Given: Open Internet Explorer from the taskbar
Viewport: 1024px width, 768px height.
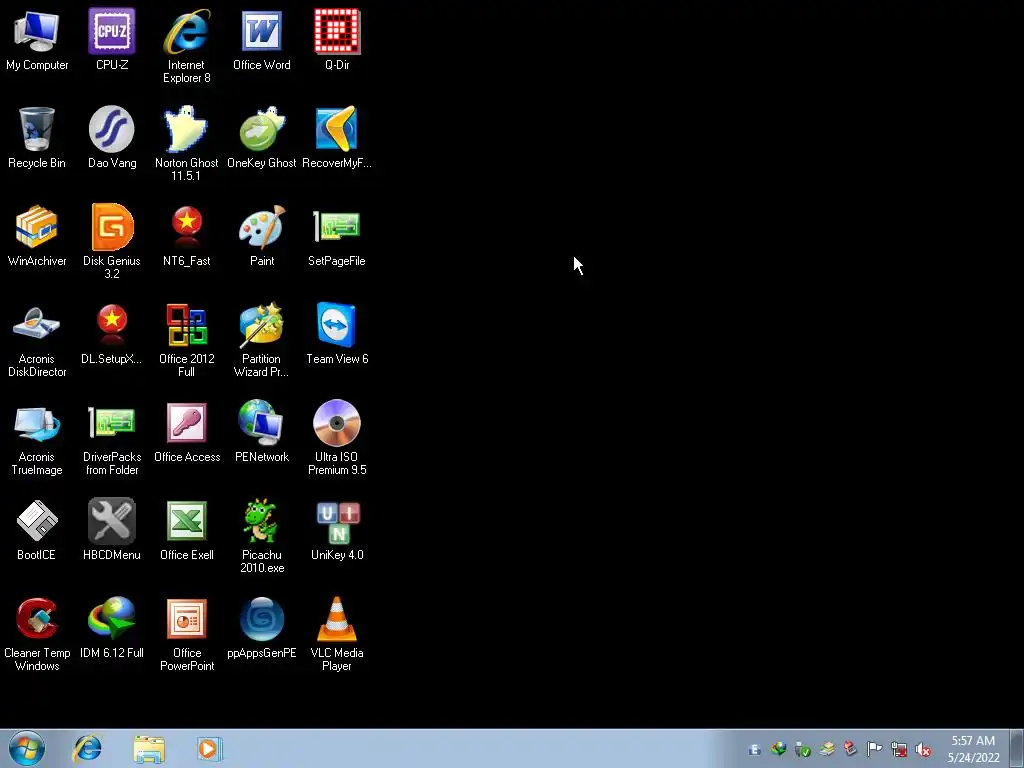Looking at the screenshot, I should click(88, 748).
